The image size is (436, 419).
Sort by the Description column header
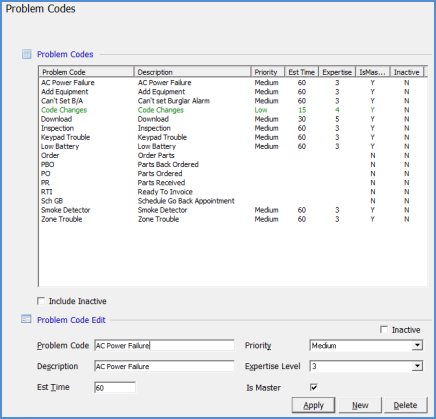click(x=192, y=72)
